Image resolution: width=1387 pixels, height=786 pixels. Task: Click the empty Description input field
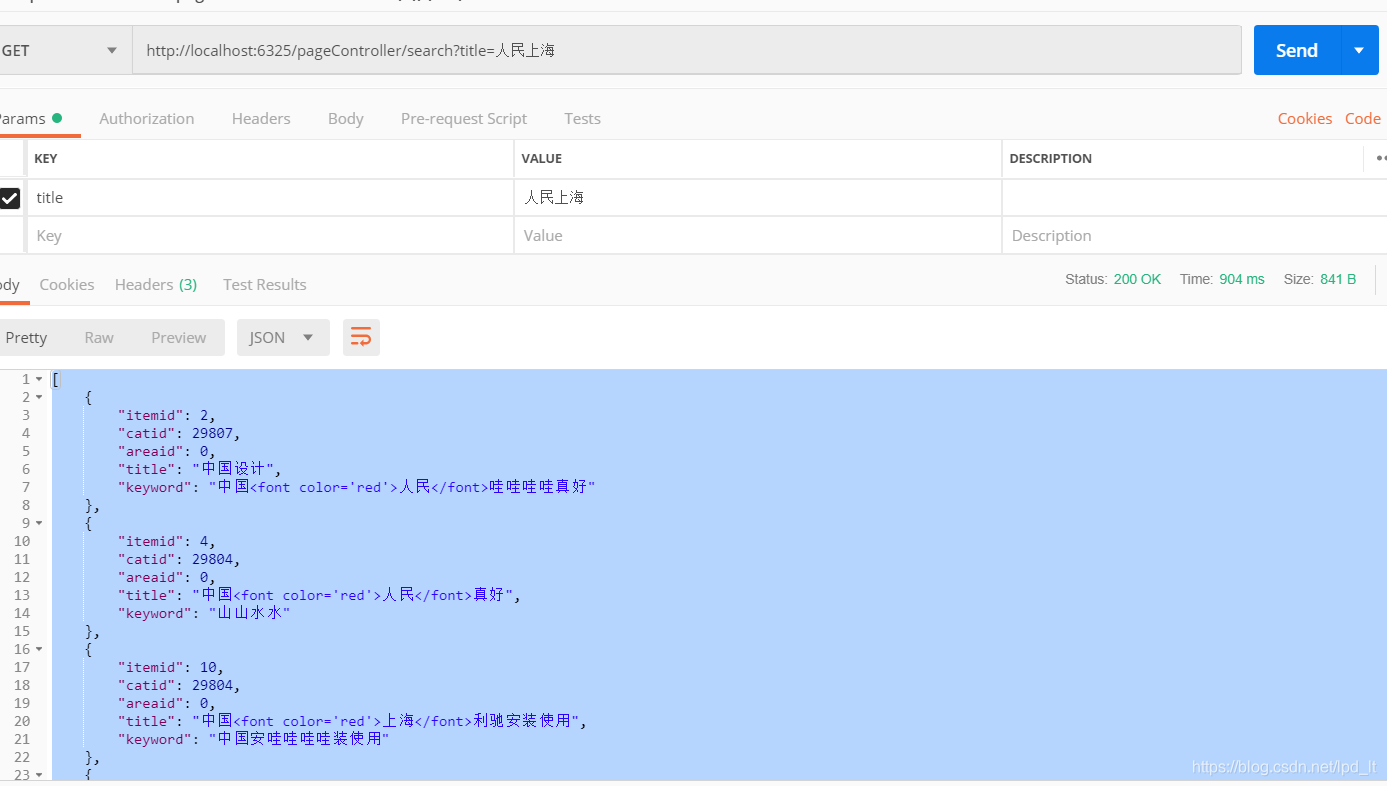pos(1194,236)
